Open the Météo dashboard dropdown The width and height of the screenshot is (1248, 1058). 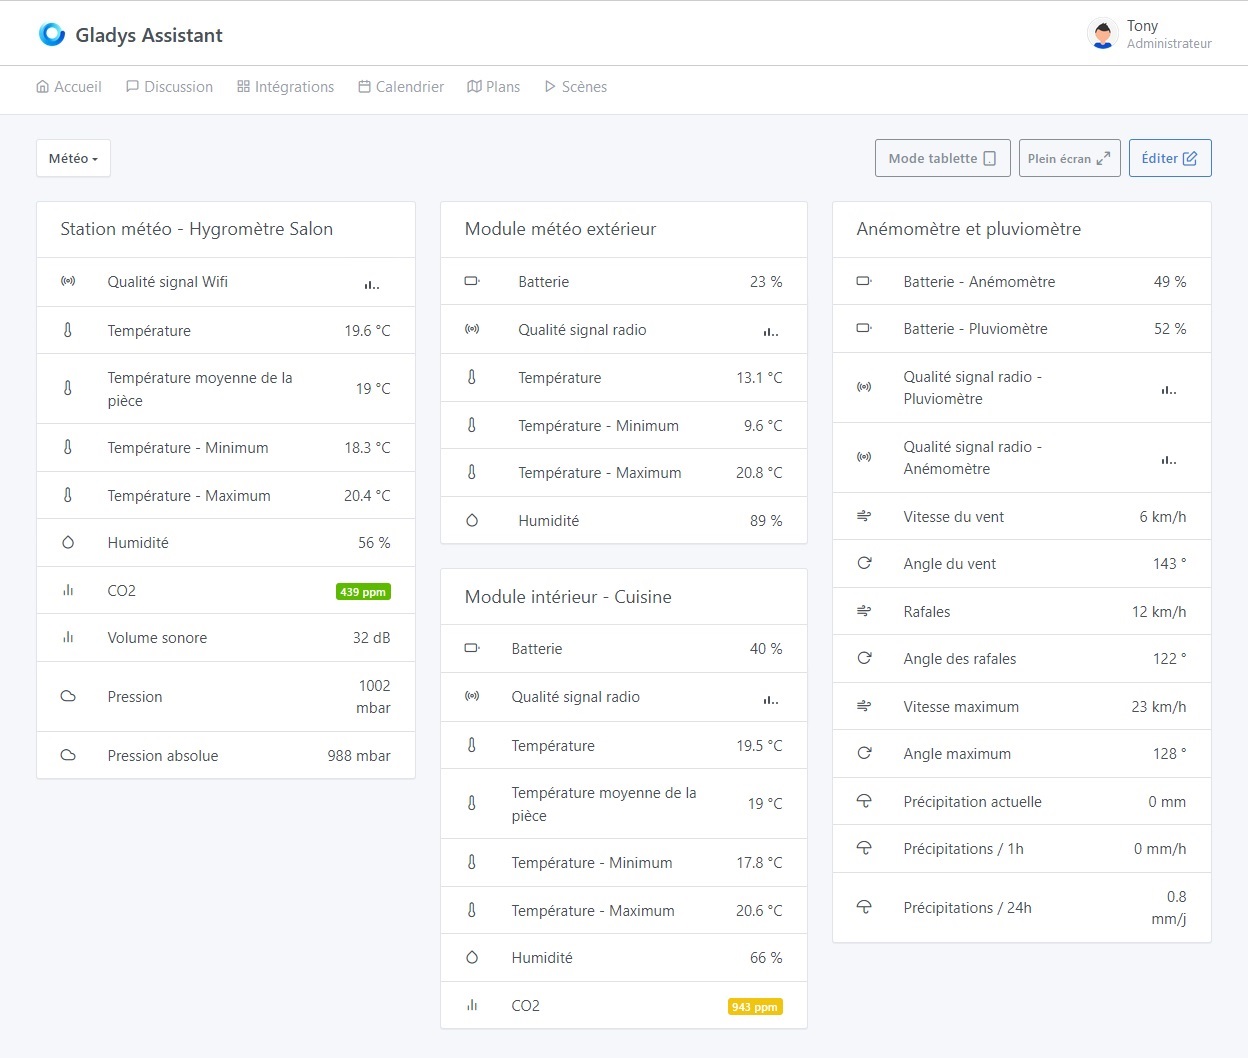click(72, 158)
